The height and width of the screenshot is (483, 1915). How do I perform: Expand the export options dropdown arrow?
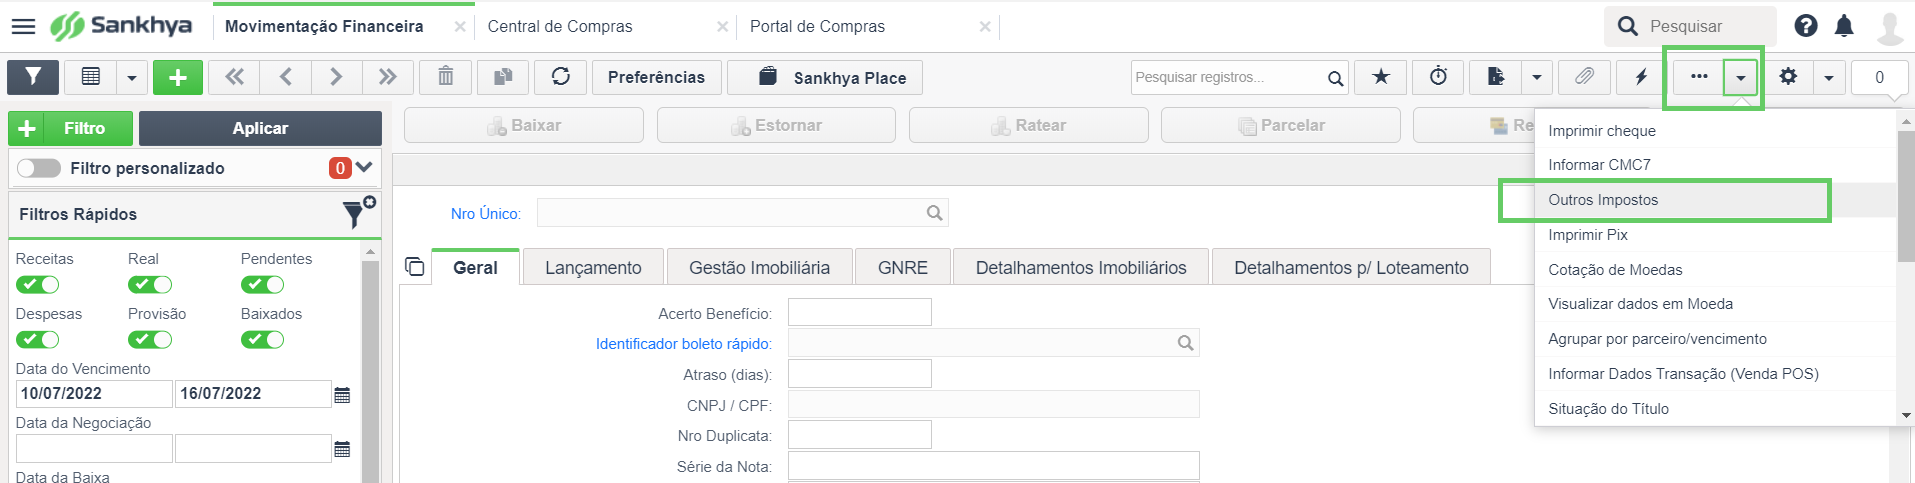pos(1537,77)
